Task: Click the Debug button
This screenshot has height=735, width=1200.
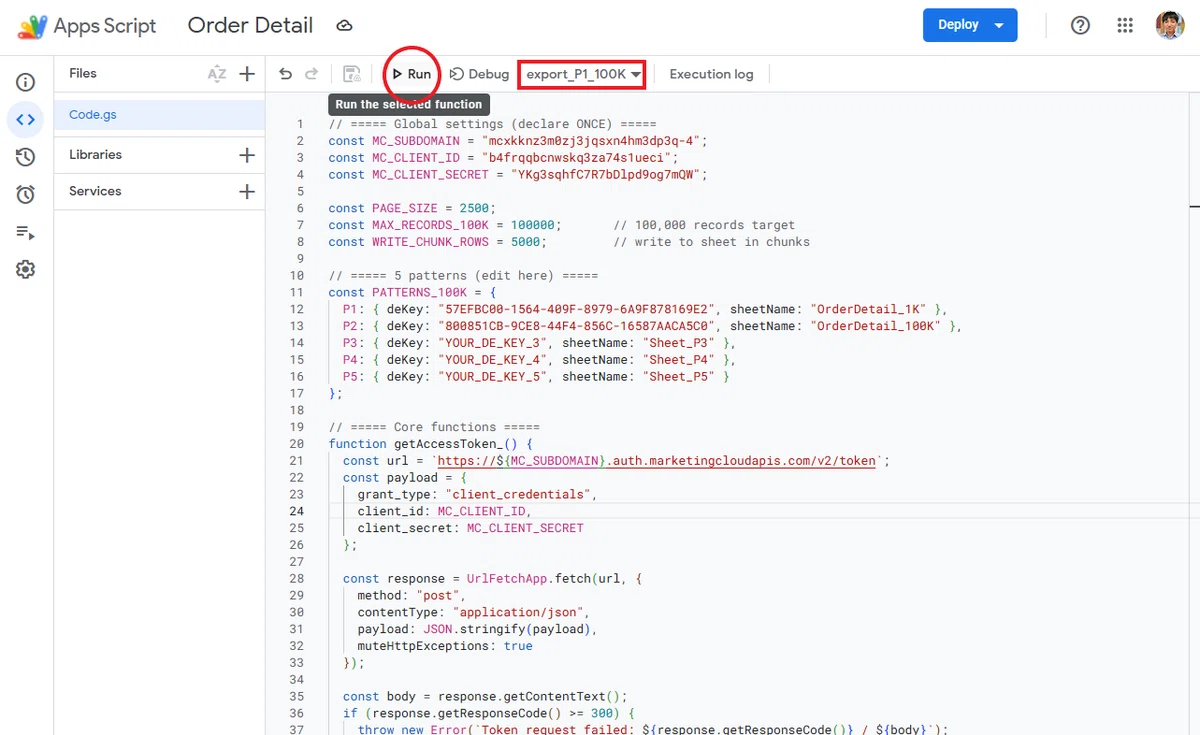Action: 479,74
